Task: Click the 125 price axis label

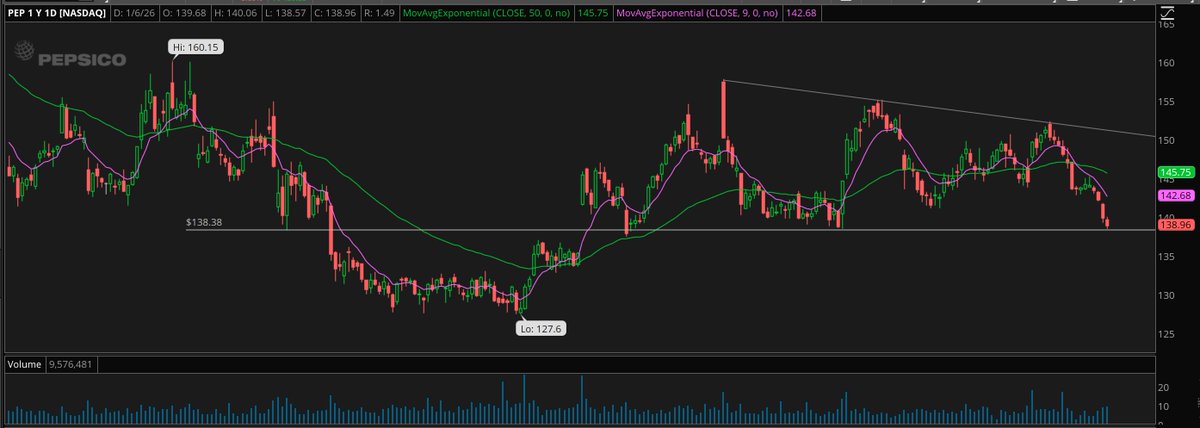Action: (x=1167, y=334)
